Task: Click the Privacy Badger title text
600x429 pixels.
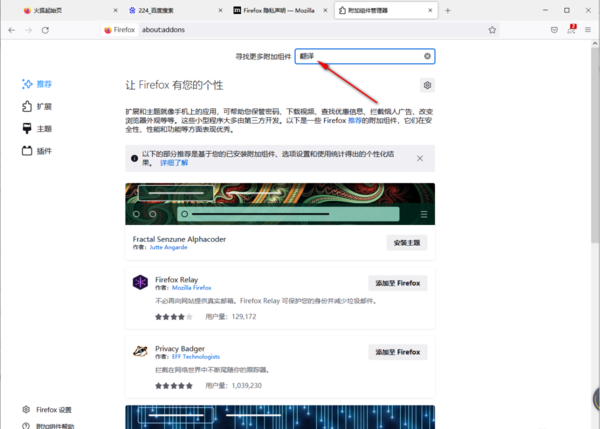Action: pyautogui.click(x=180, y=348)
